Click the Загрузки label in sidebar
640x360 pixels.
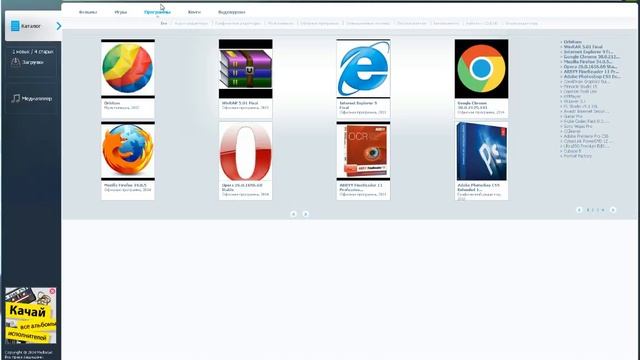(x=33, y=62)
